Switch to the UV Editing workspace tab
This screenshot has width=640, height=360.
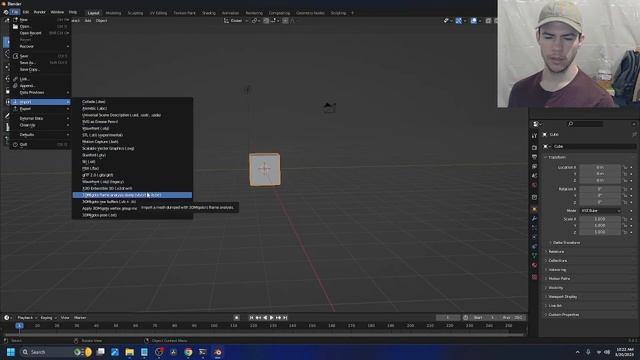pyautogui.click(x=158, y=13)
